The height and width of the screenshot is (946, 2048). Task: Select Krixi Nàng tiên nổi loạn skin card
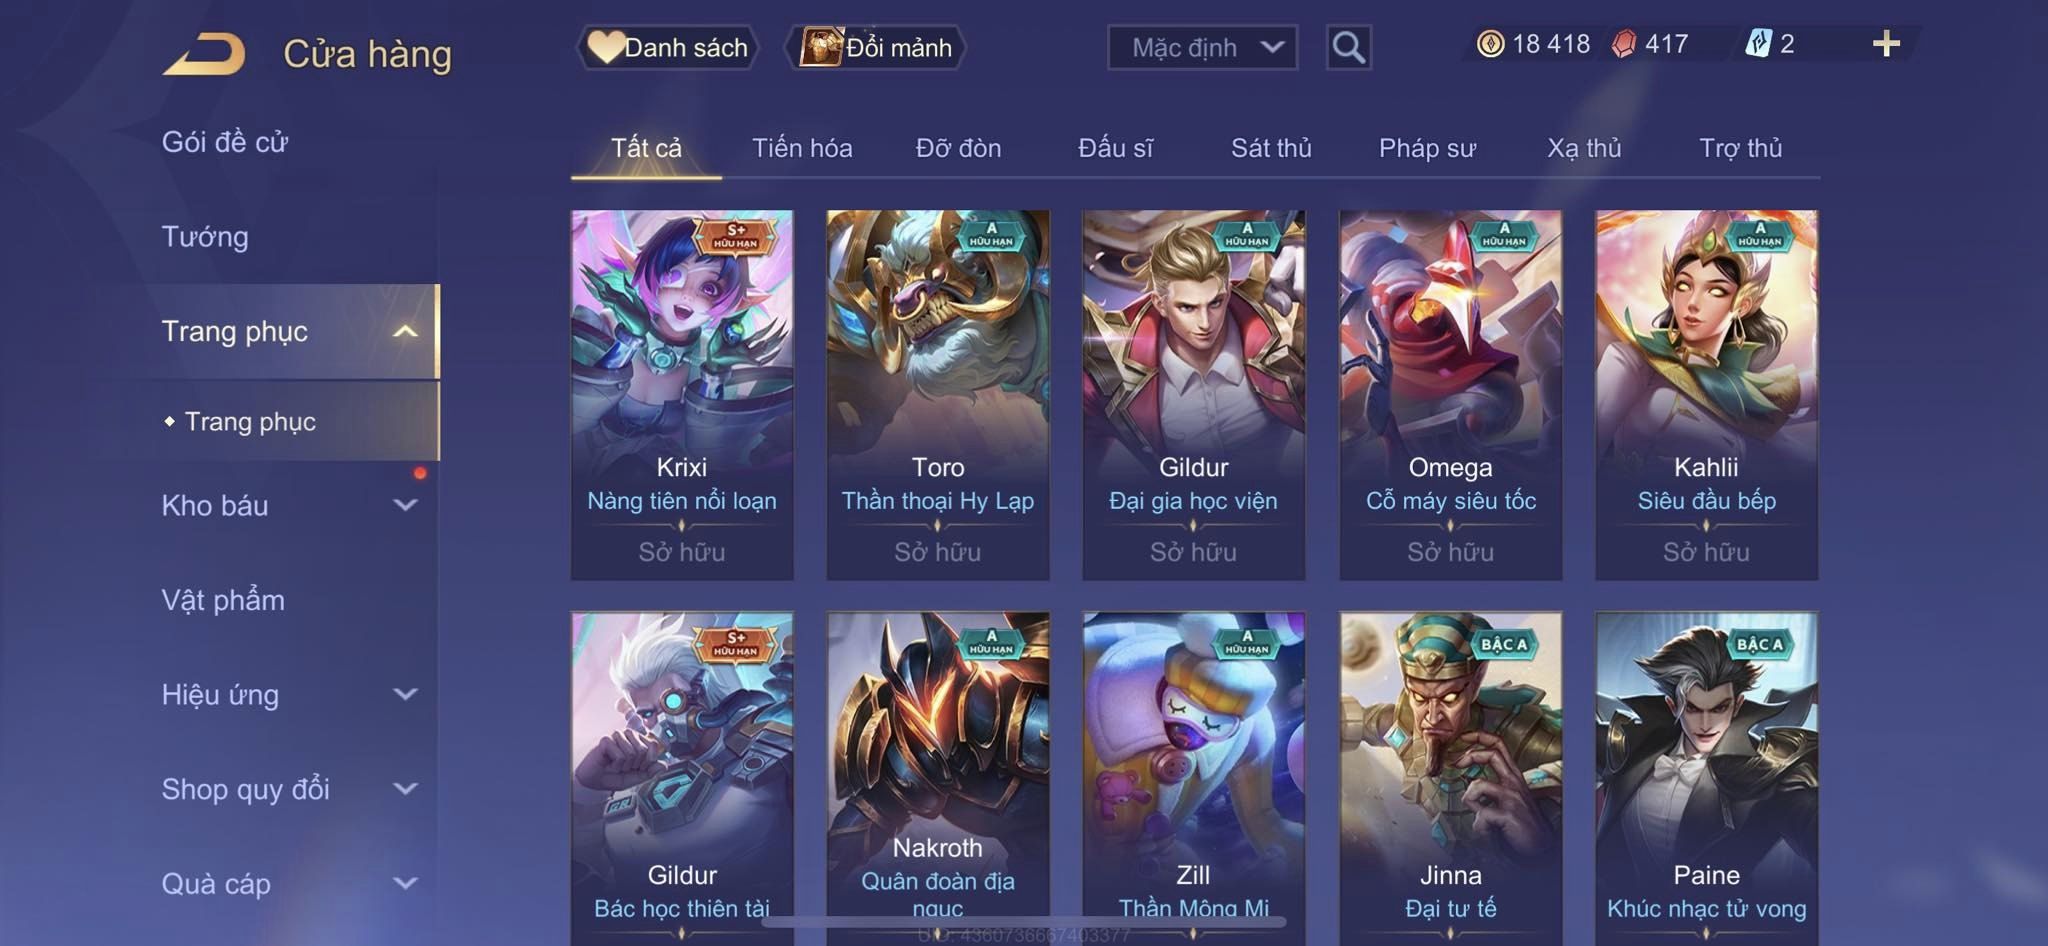click(682, 395)
